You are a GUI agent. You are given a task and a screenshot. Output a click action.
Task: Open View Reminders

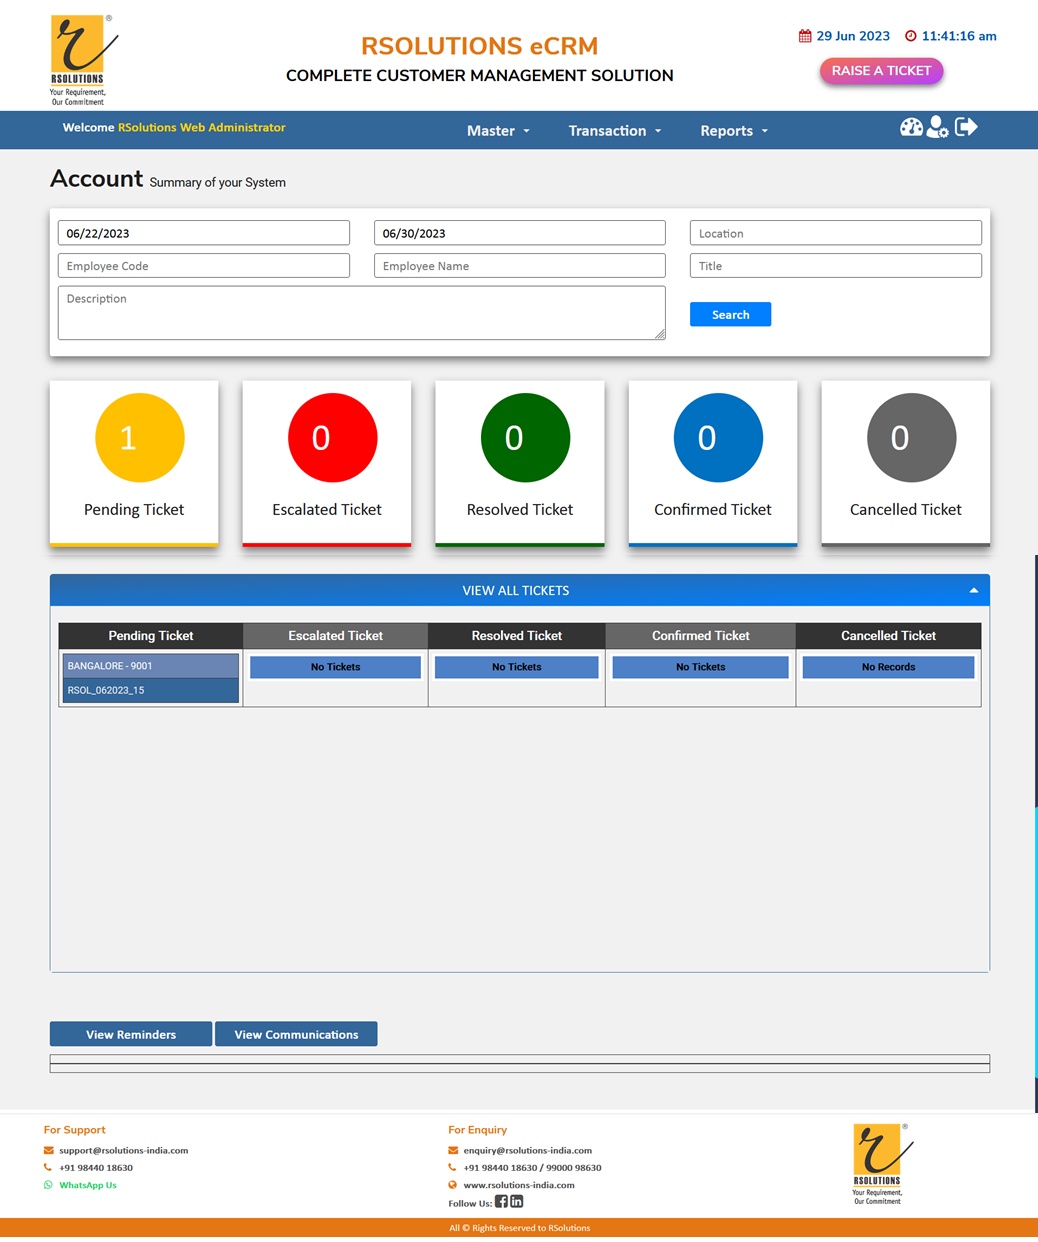coord(131,1034)
